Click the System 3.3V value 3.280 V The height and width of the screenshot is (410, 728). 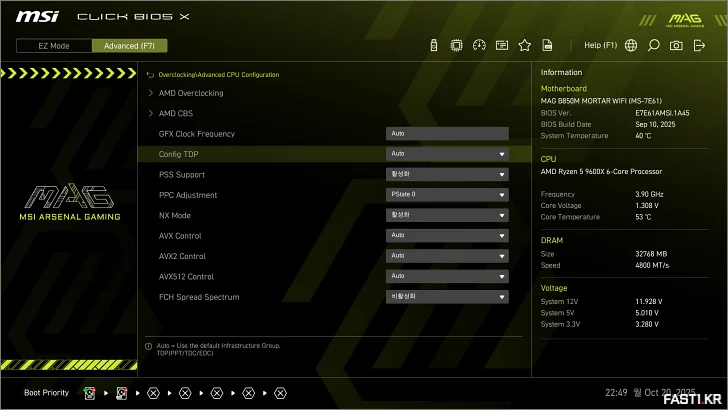click(x=647, y=325)
